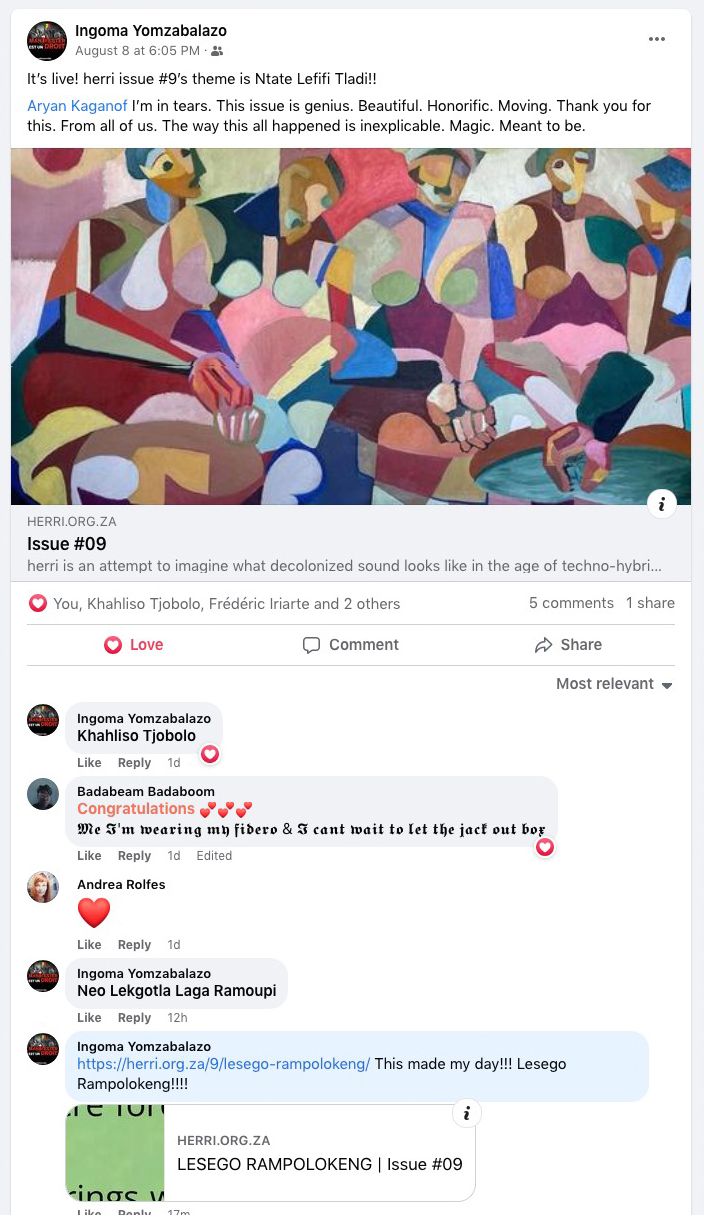Open Ingoma Yomzabalazo's profile picture on the post
This screenshot has width=704, height=1228.
[x=47, y=41]
